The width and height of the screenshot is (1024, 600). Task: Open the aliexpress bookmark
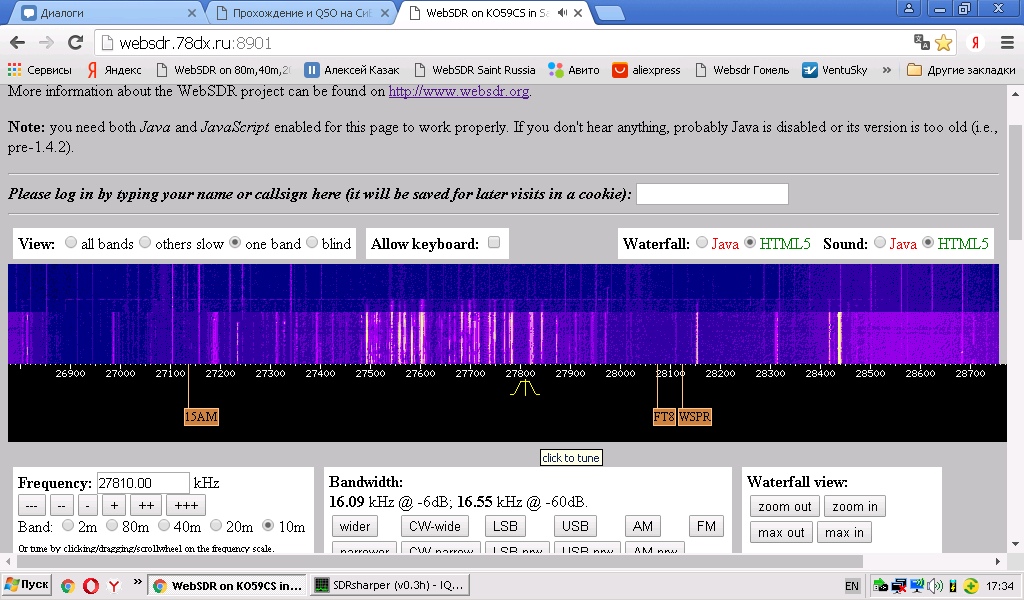tap(646, 70)
